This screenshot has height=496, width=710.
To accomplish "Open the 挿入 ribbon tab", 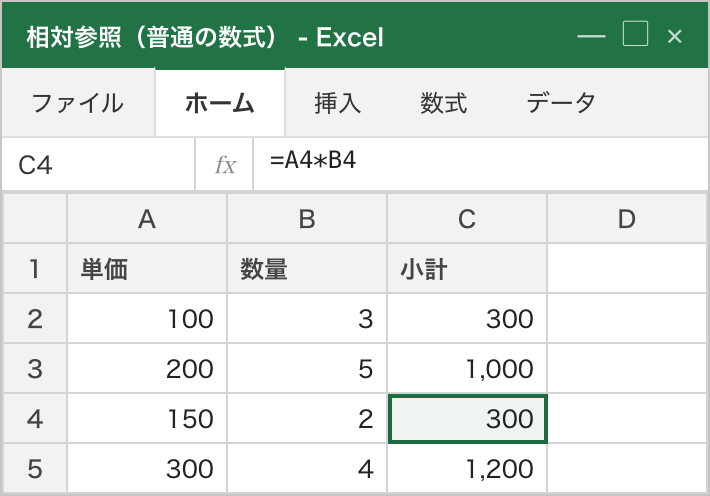I will (338, 103).
